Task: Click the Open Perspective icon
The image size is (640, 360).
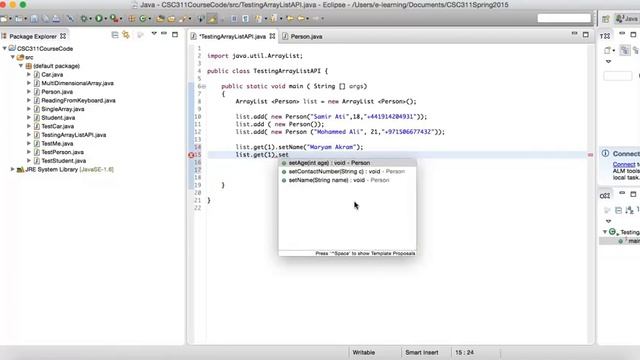Action: click(x=606, y=19)
